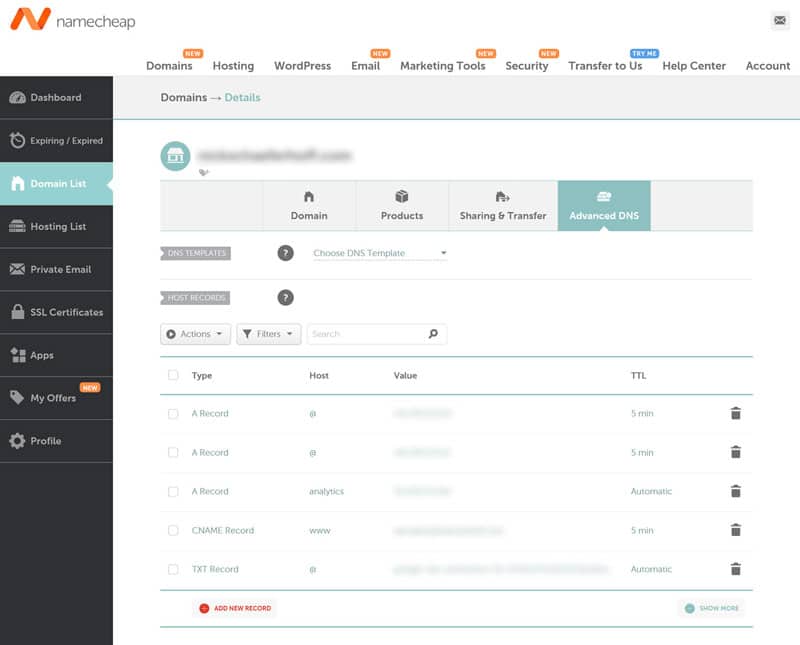The height and width of the screenshot is (645, 800).
Task: Click the help icon next to Host Records
Action: pos(286,297)
